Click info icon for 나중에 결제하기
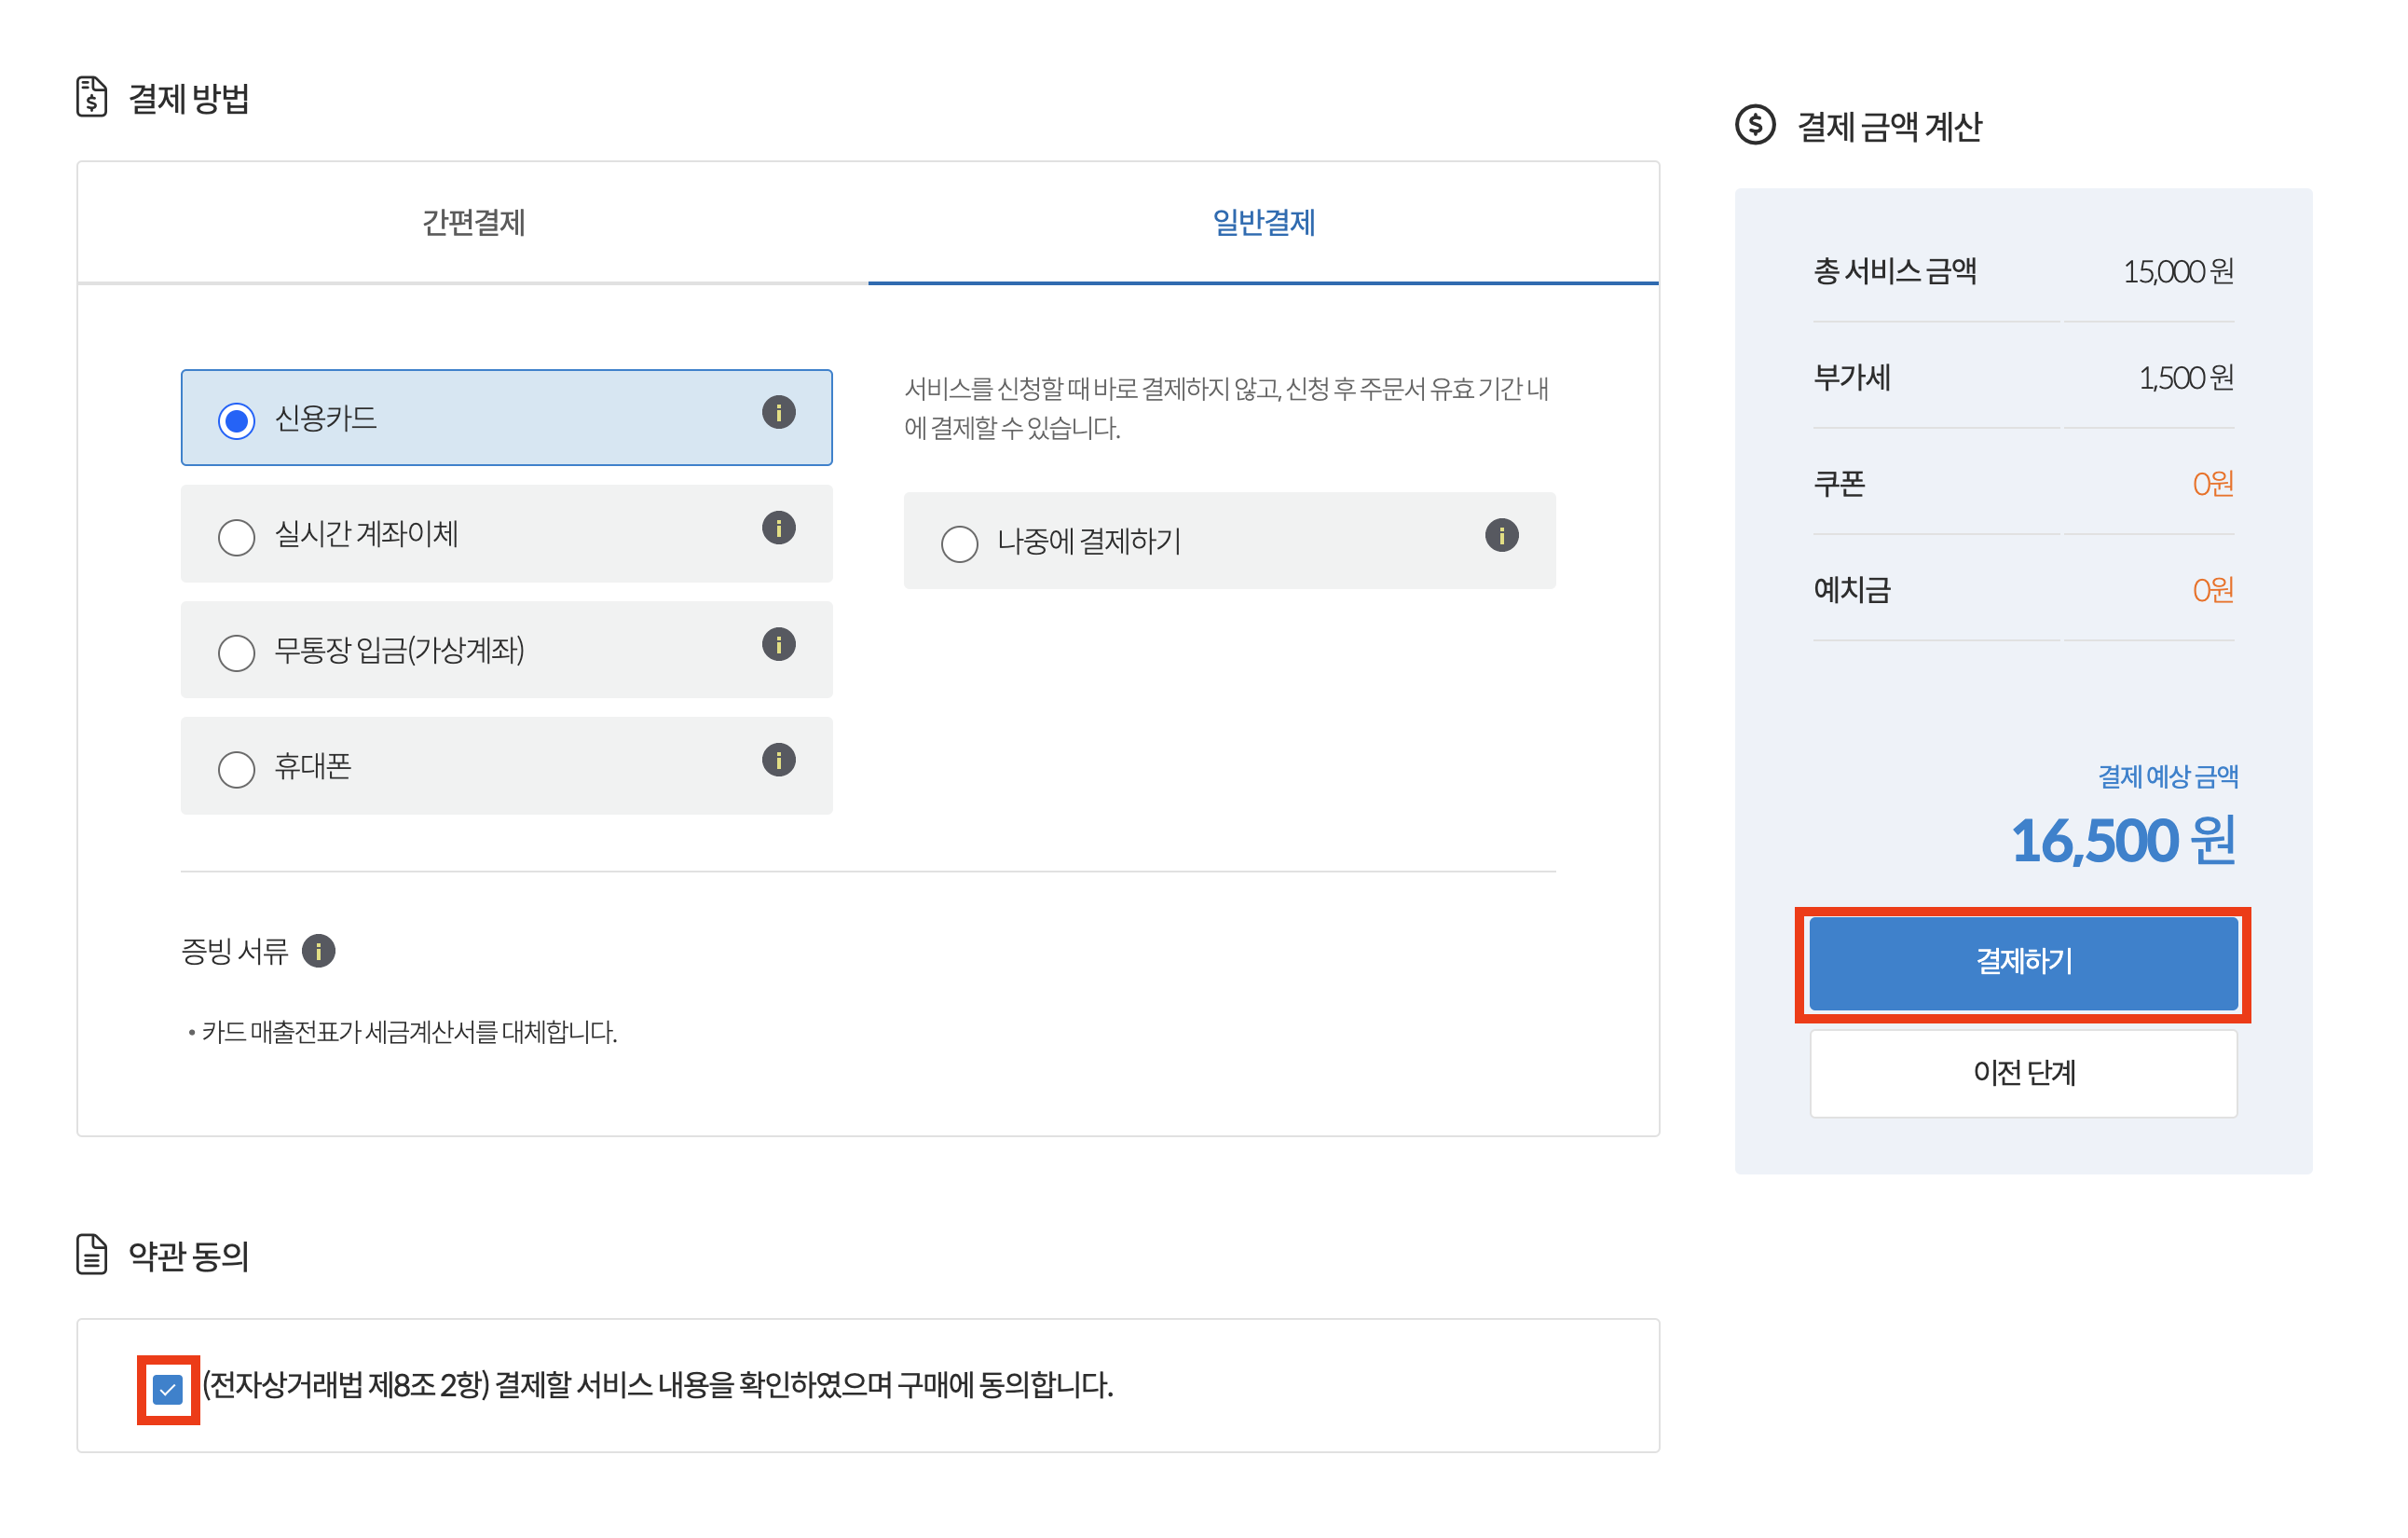 pyautogui.click(x=1501, y=535)
